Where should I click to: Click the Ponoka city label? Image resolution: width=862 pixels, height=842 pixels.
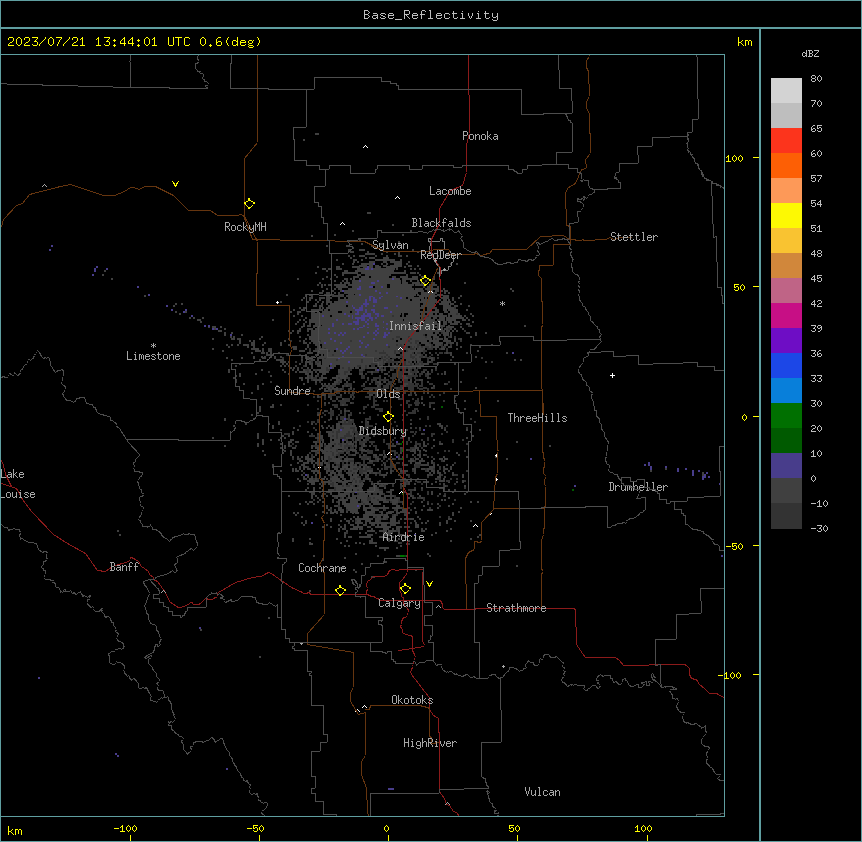tap(480, 136)
